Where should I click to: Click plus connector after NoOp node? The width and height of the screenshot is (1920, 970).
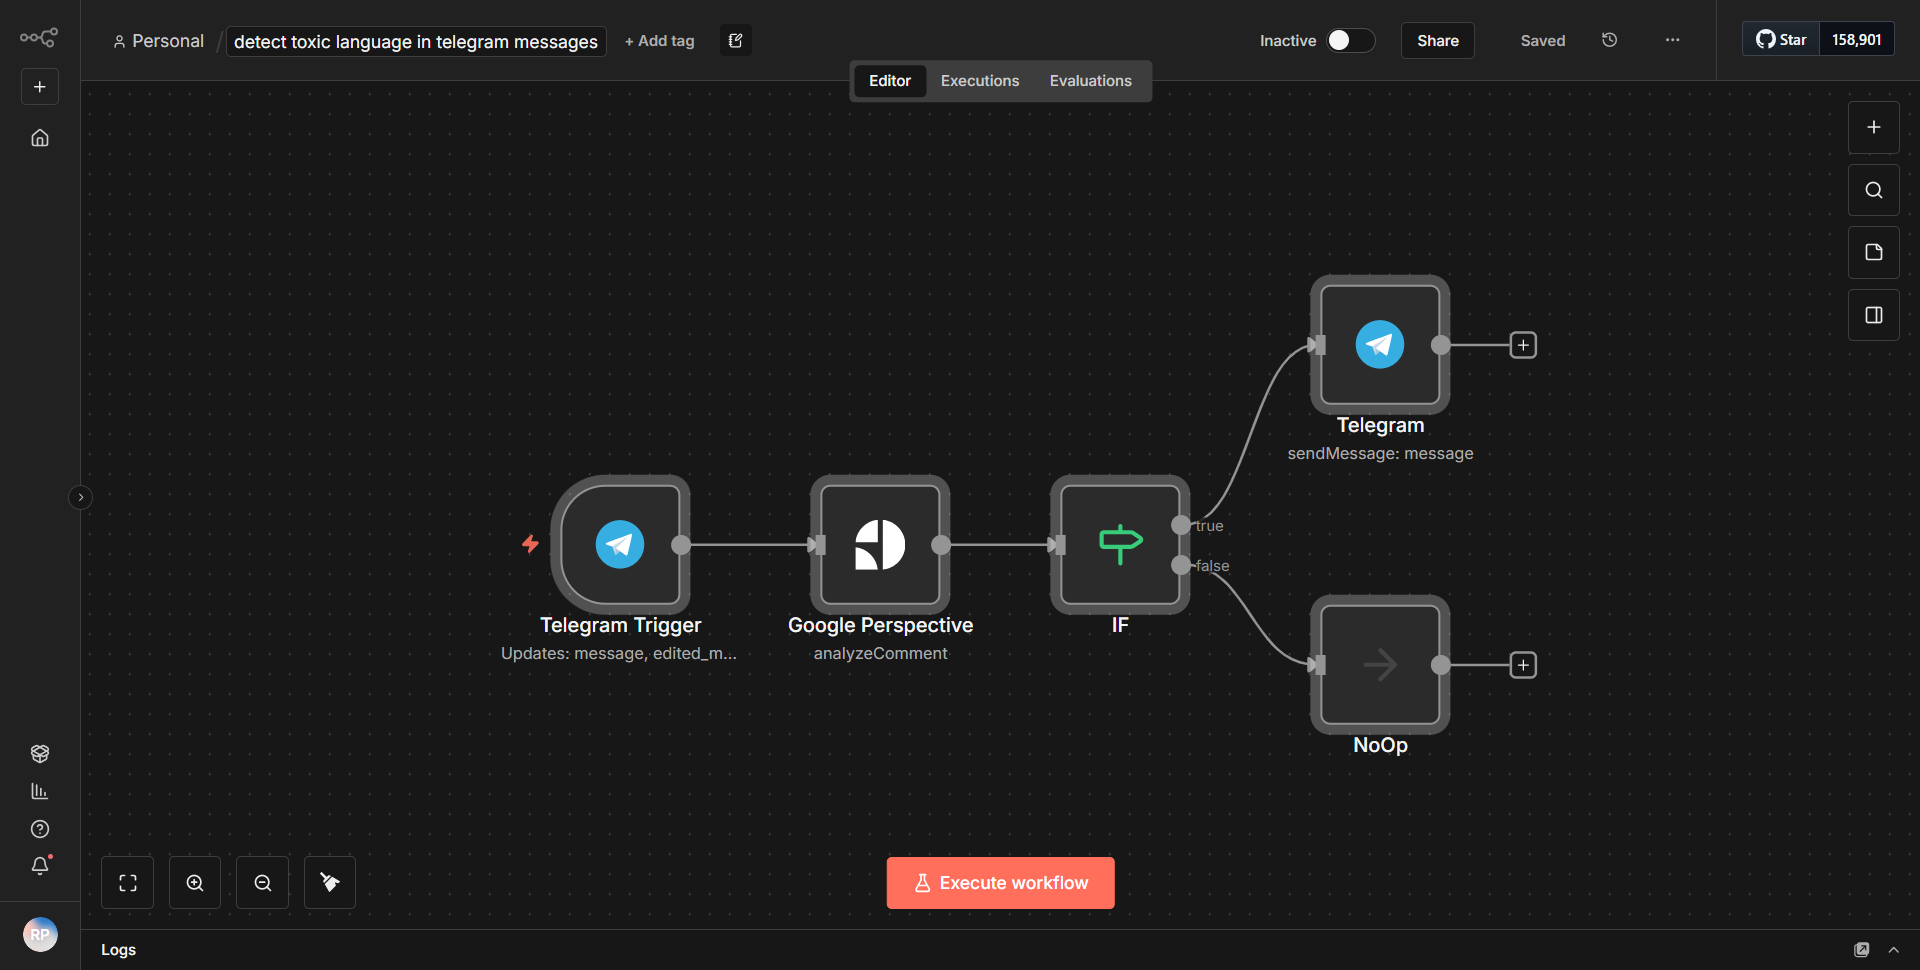tap(1523, 665)
